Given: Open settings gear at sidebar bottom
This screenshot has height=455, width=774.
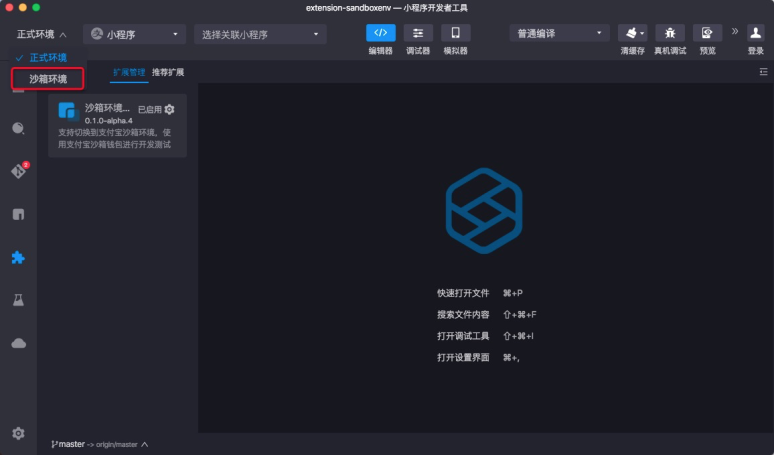Looking at the screenshot, I should pyautogui.click(x=18, y=433).
